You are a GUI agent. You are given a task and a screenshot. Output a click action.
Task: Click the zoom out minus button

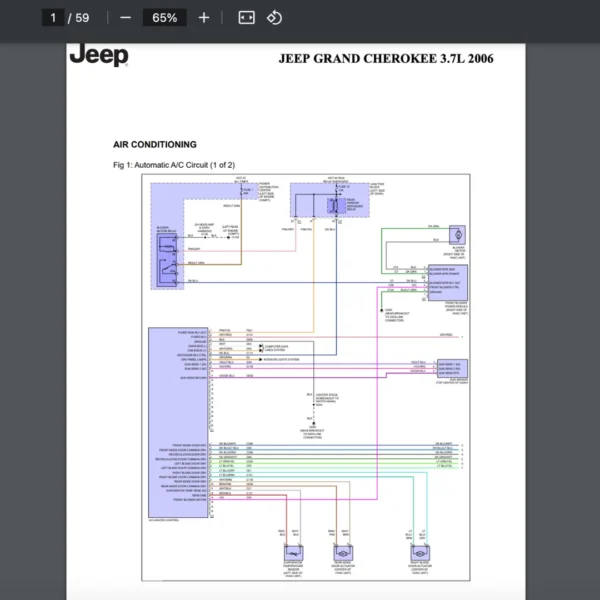[125, 18]
